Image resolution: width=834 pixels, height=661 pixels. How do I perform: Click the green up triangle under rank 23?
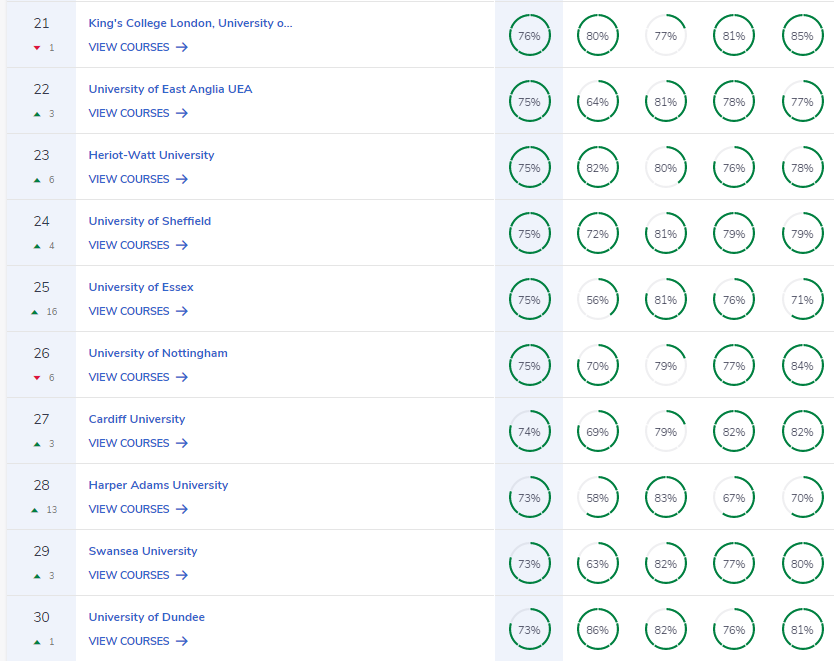coord(37,180)
